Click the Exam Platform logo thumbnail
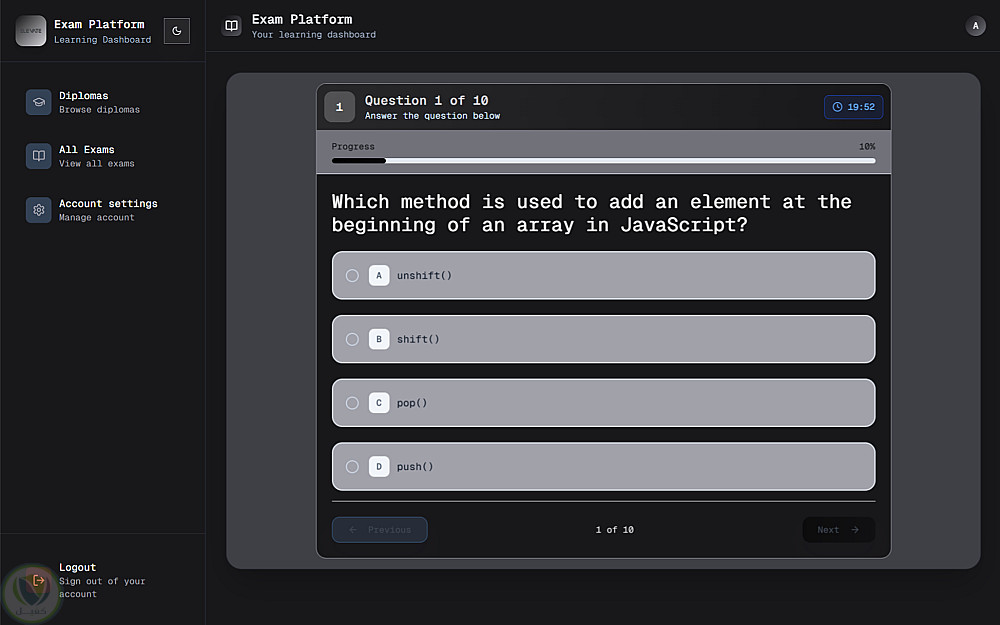The width and height of the screenshot is (1000, 625). tap(31, 31)
